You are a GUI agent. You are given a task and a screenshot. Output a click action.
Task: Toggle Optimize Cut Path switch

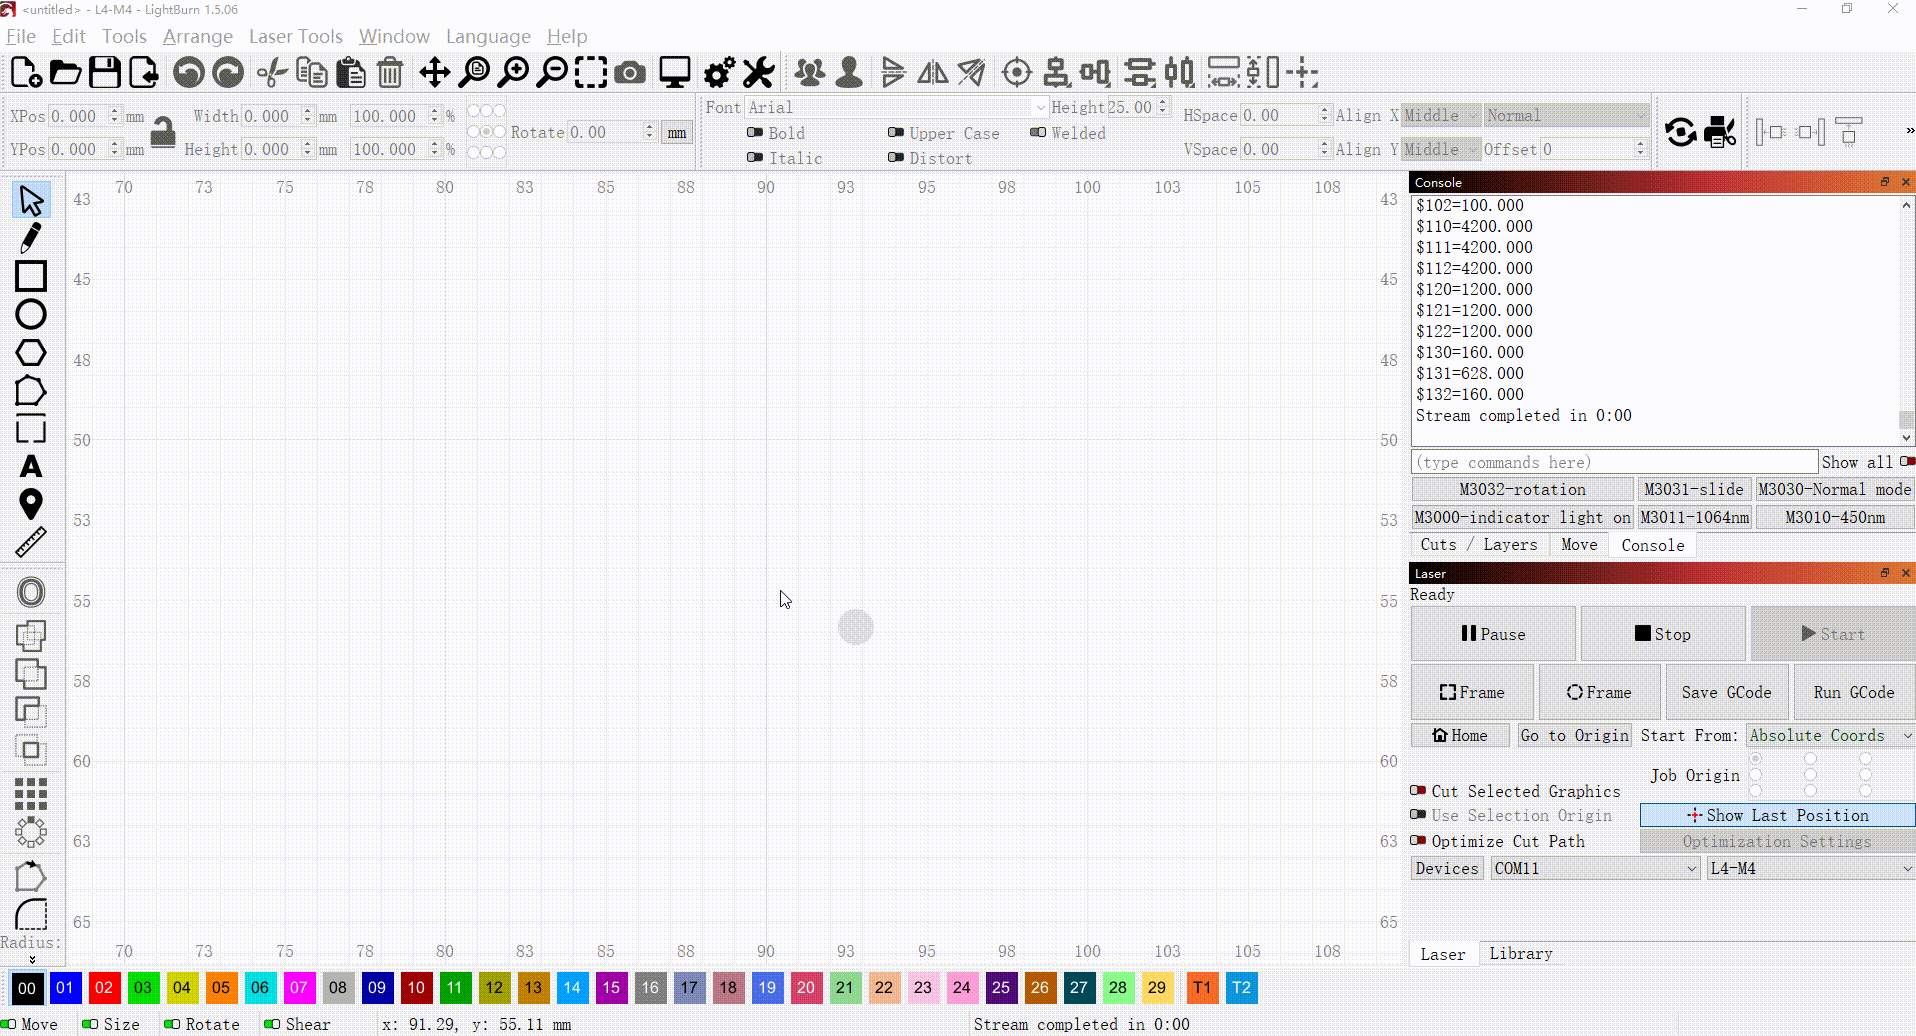[1418, 841]
